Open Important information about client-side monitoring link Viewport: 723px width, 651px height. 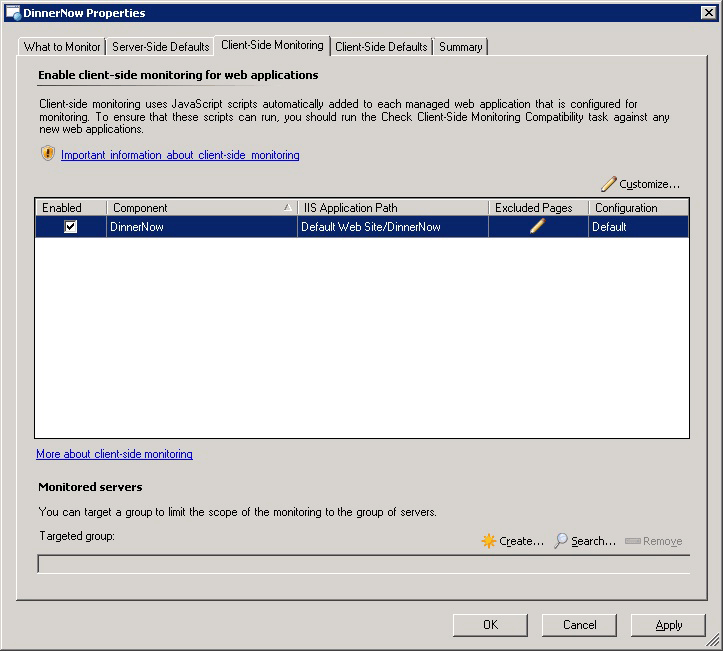pos(180,155)
